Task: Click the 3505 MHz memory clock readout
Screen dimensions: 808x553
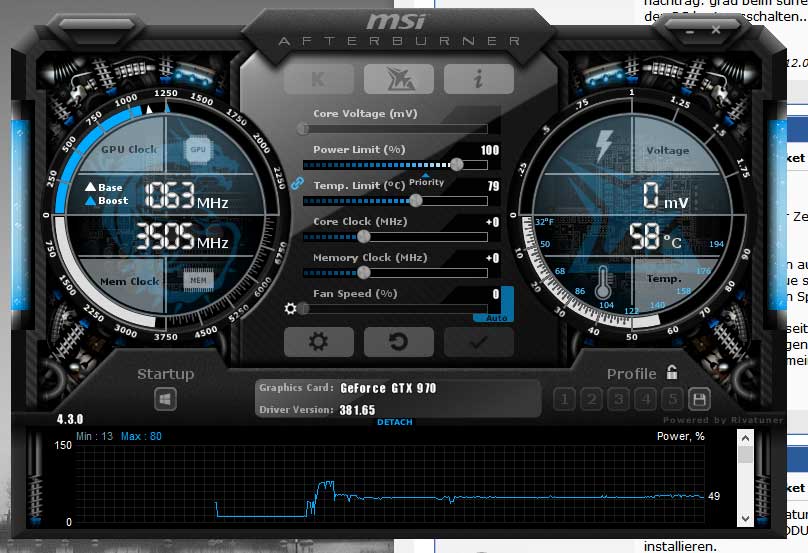Action: click(x=182, y=237)
